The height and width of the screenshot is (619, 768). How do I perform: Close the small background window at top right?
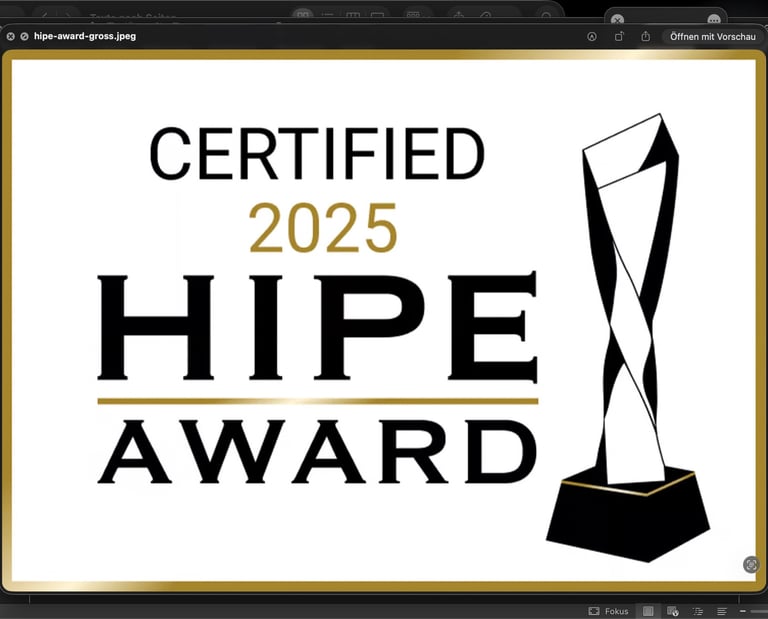tap(618, 20)
